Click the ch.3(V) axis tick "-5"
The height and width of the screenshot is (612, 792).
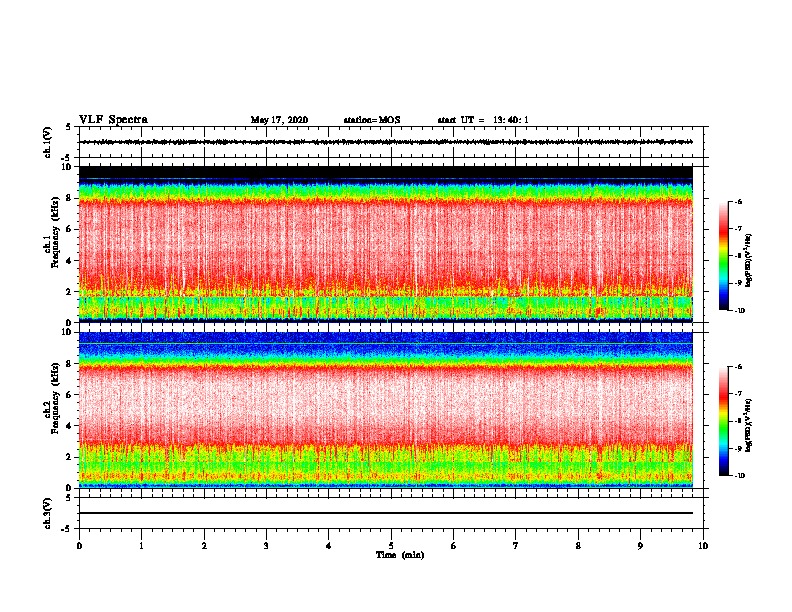click(x=67, y=529)
